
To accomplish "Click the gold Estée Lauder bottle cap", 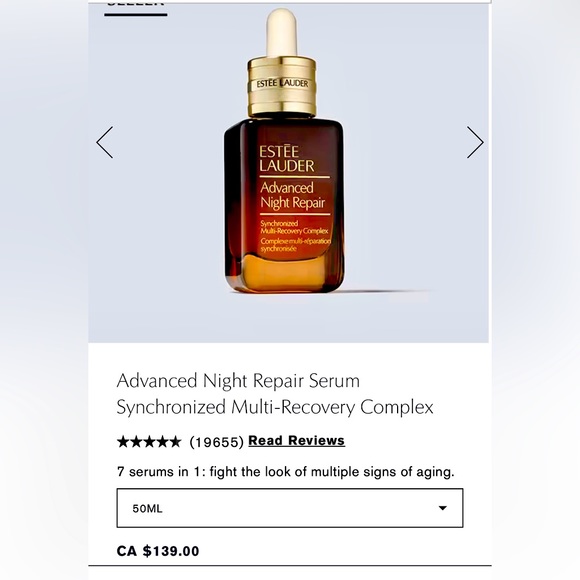I will tap(282, 86).
